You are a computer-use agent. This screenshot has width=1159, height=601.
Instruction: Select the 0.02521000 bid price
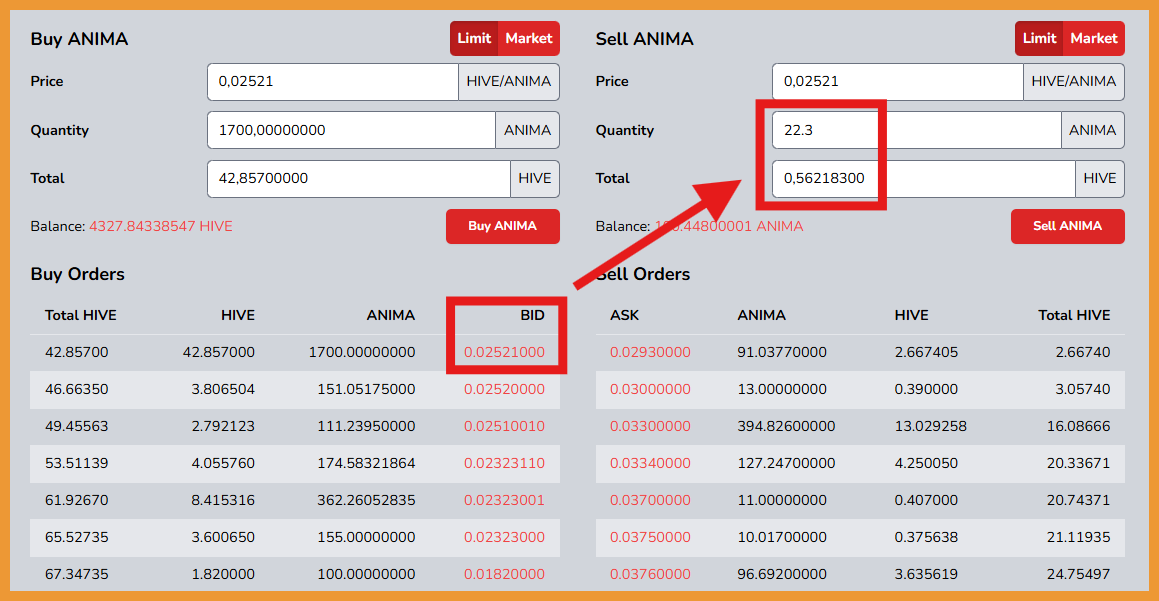504,353
